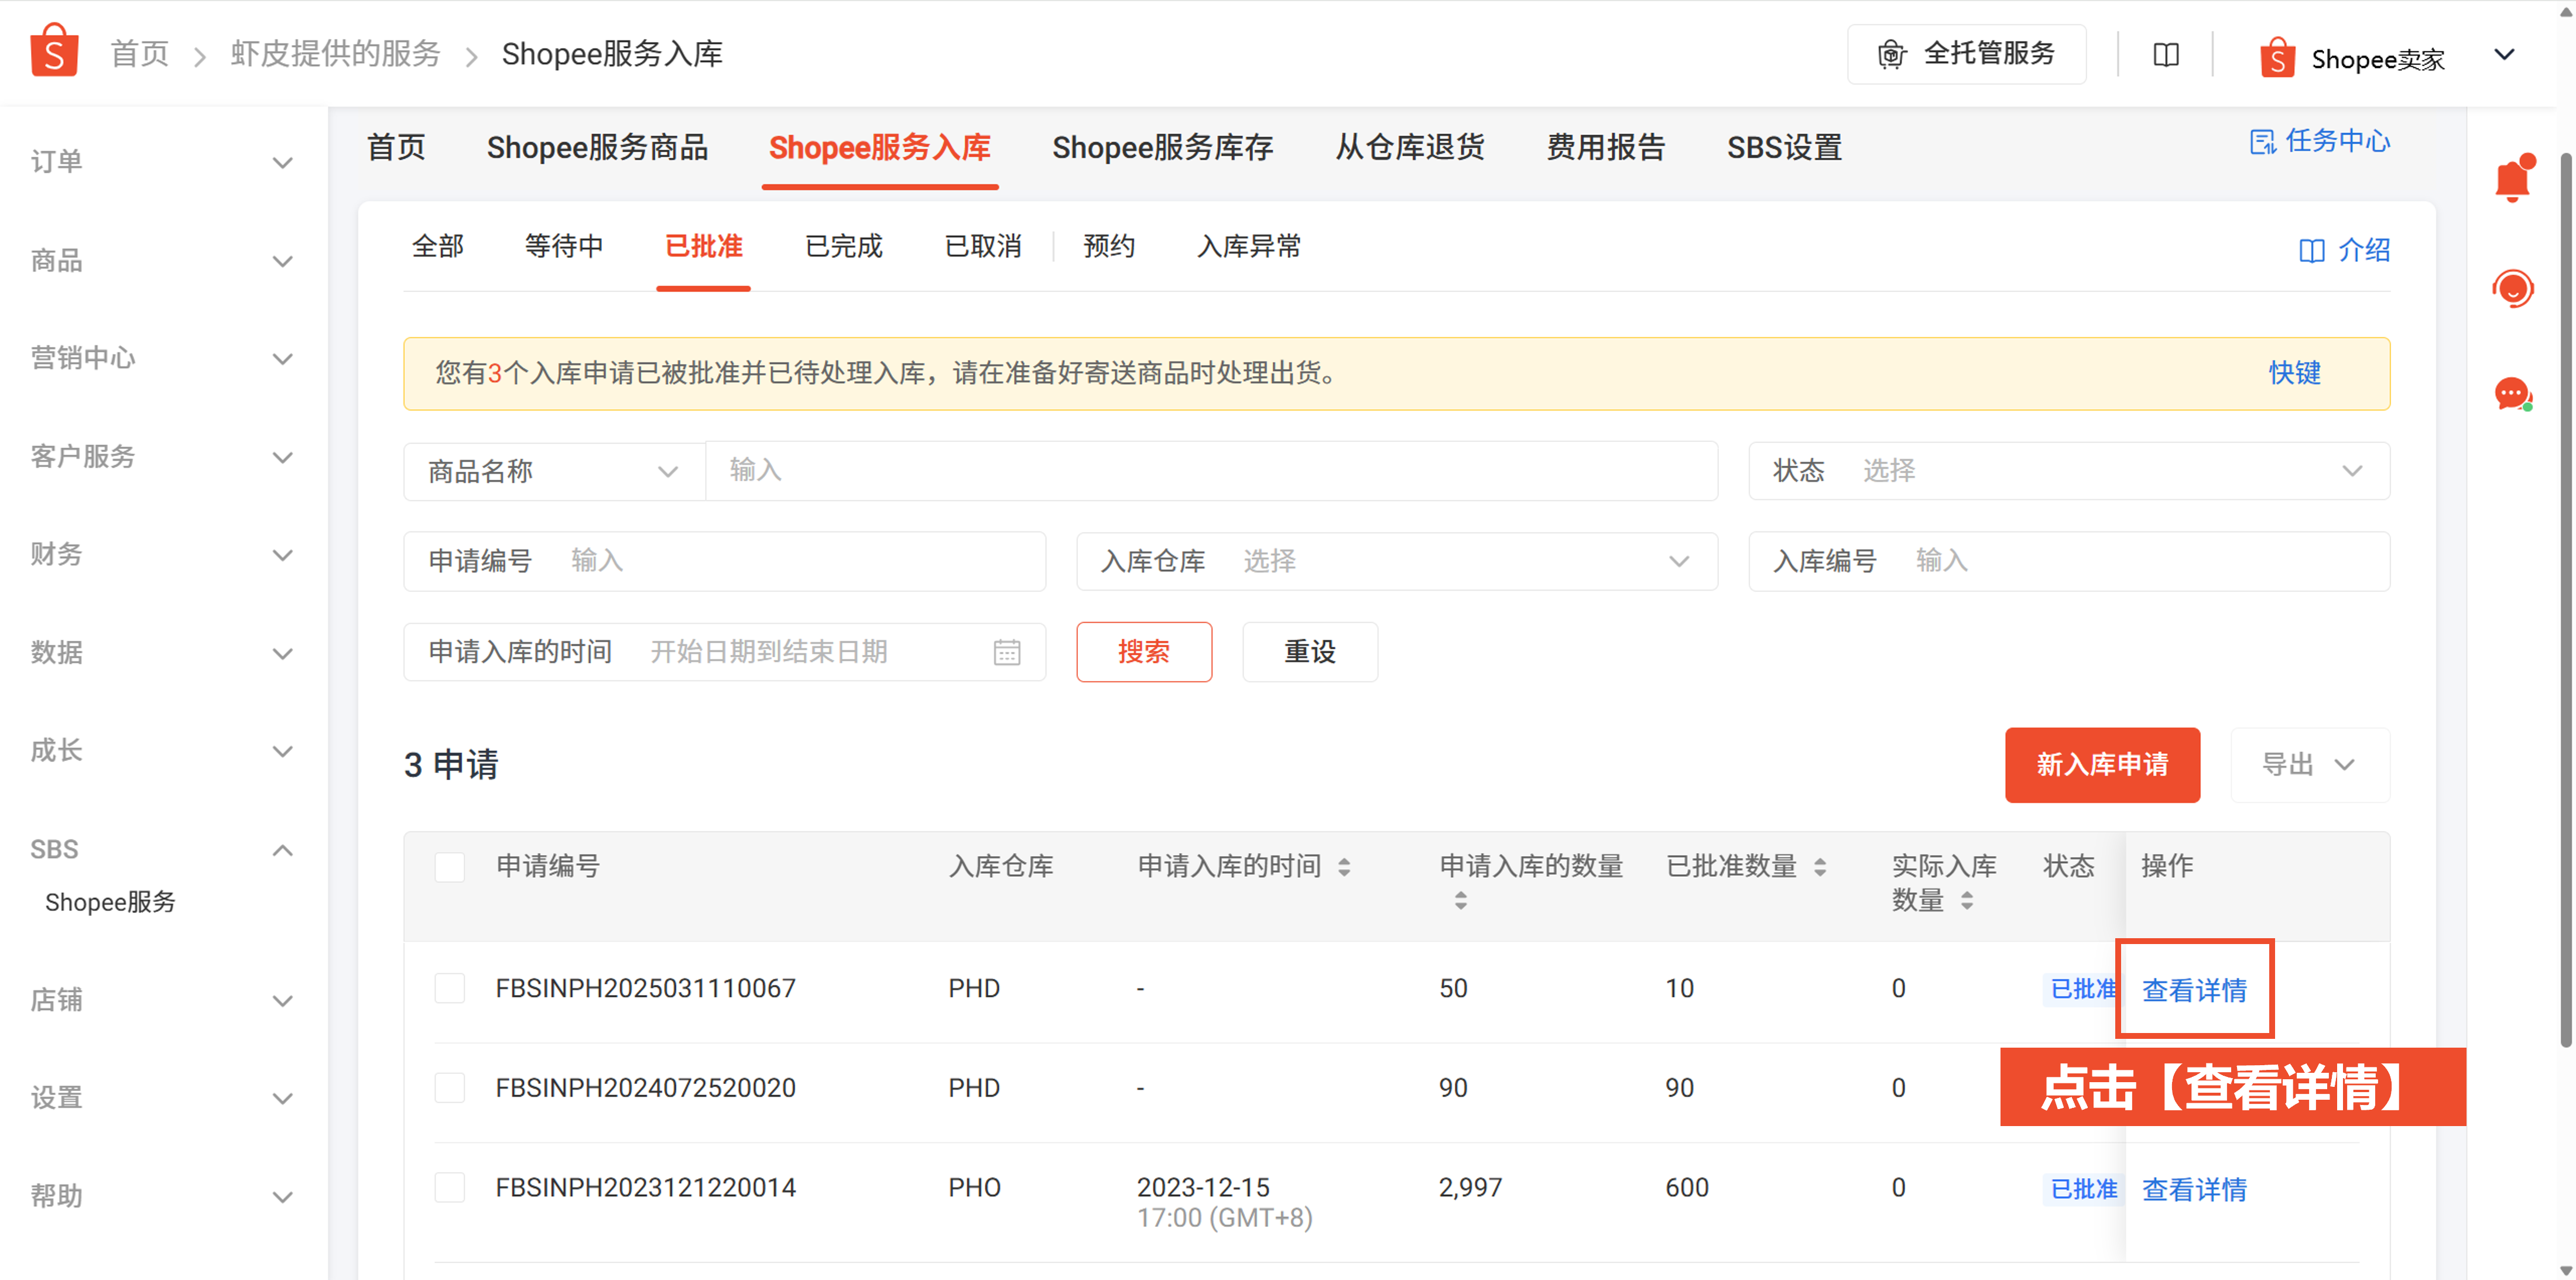Select the 全部 status tab

pyautogui.click(x=438, y=246)
